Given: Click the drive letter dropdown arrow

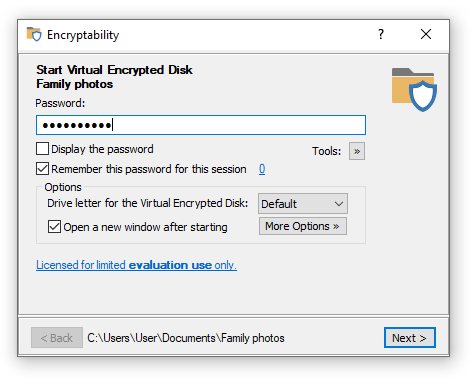Looking at the screenshot, I should click(339, 204).
